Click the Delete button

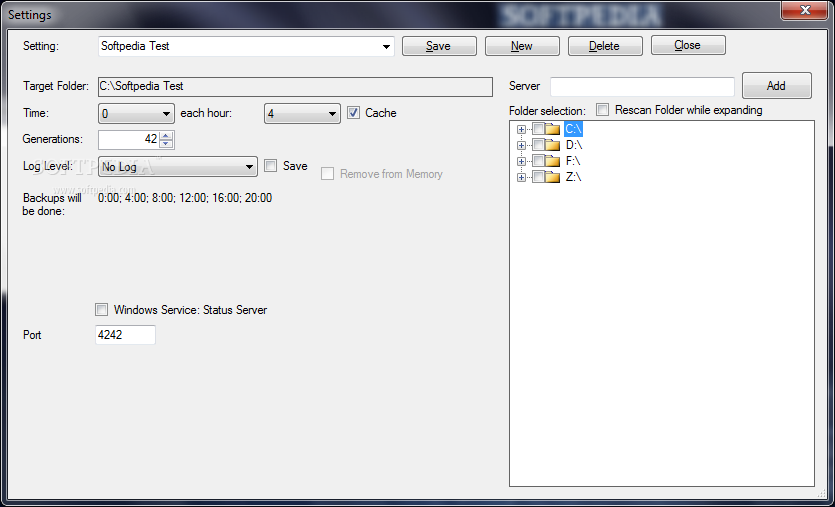(x=605, y=46)
